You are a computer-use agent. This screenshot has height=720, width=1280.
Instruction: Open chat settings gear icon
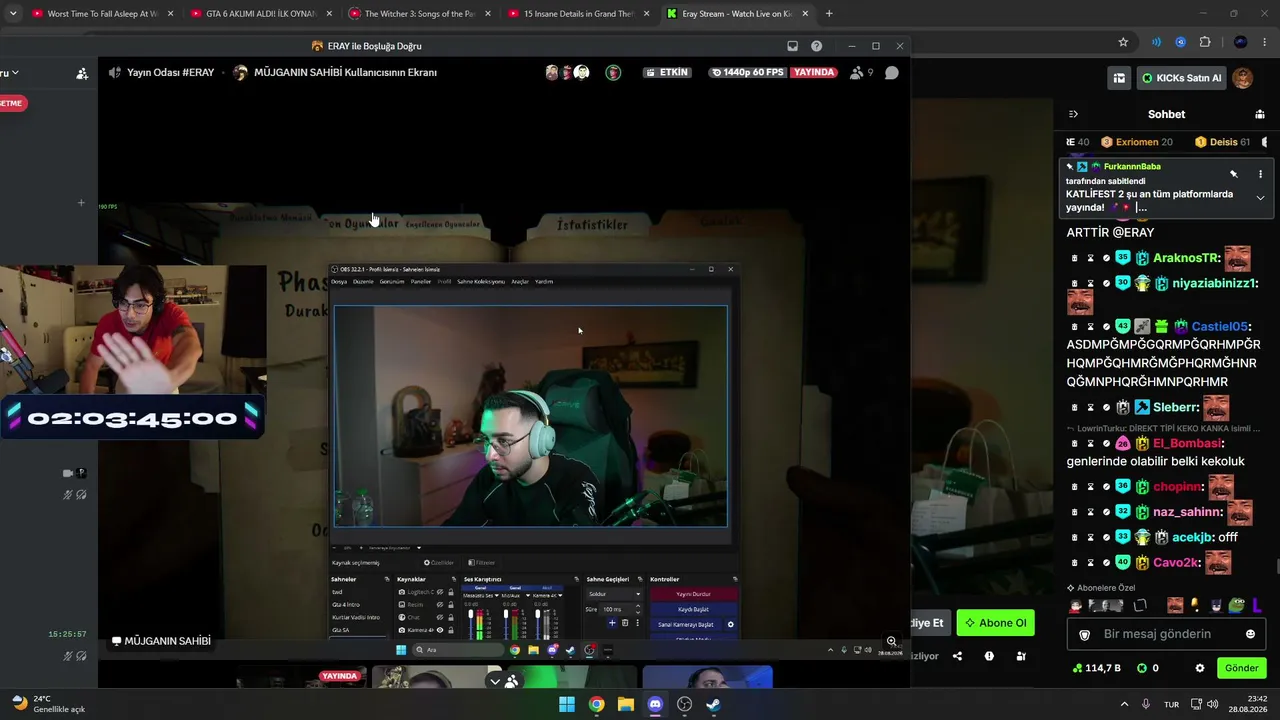coord(1200,668)
